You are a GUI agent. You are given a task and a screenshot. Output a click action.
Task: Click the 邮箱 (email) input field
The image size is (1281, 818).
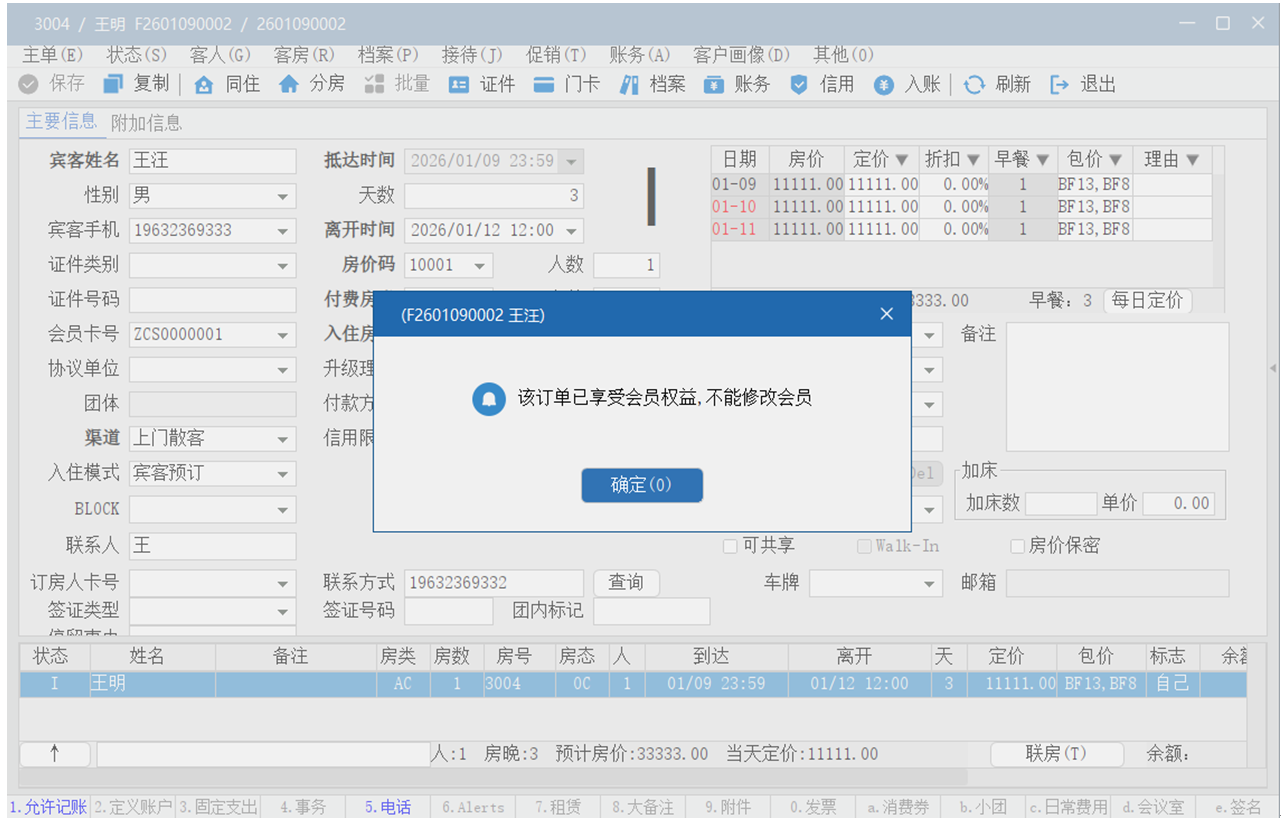pyautogui.click(x=1117, y=583)
